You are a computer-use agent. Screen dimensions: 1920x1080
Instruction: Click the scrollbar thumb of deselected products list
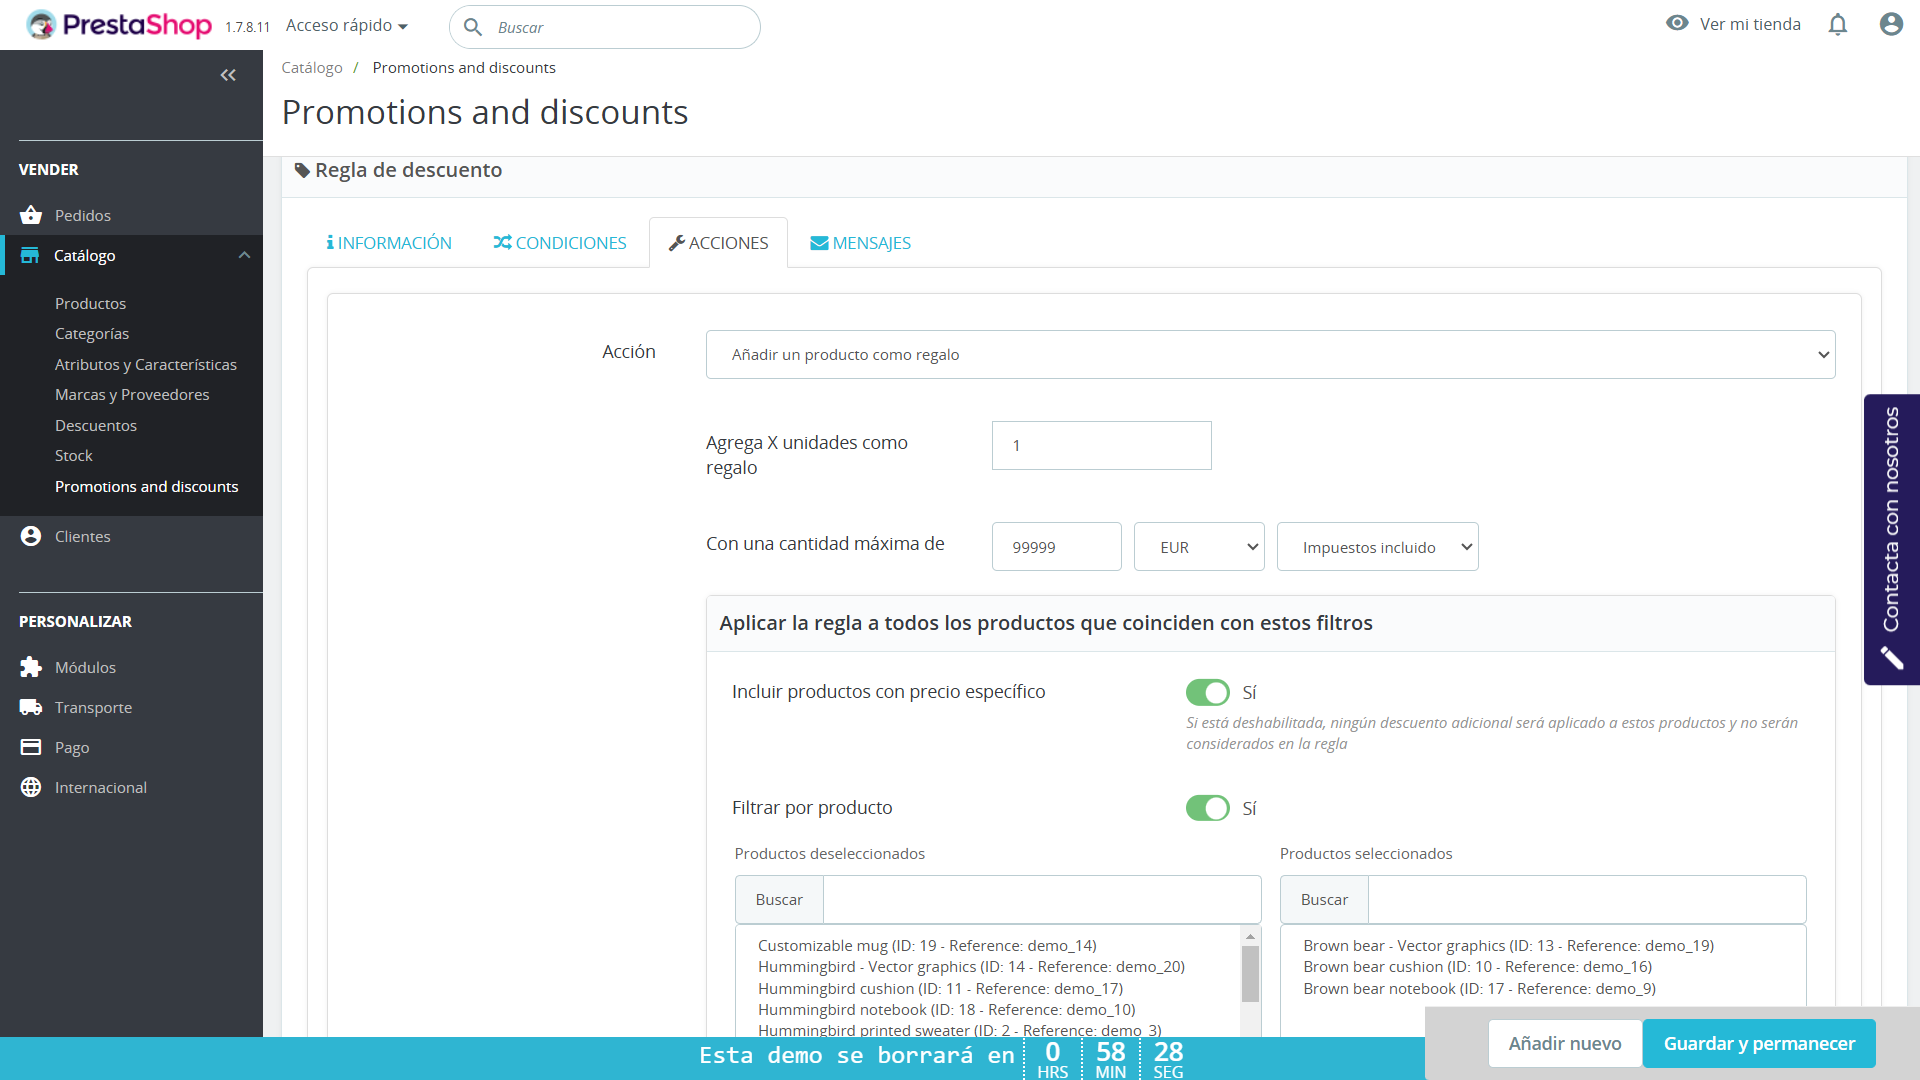1250,973
